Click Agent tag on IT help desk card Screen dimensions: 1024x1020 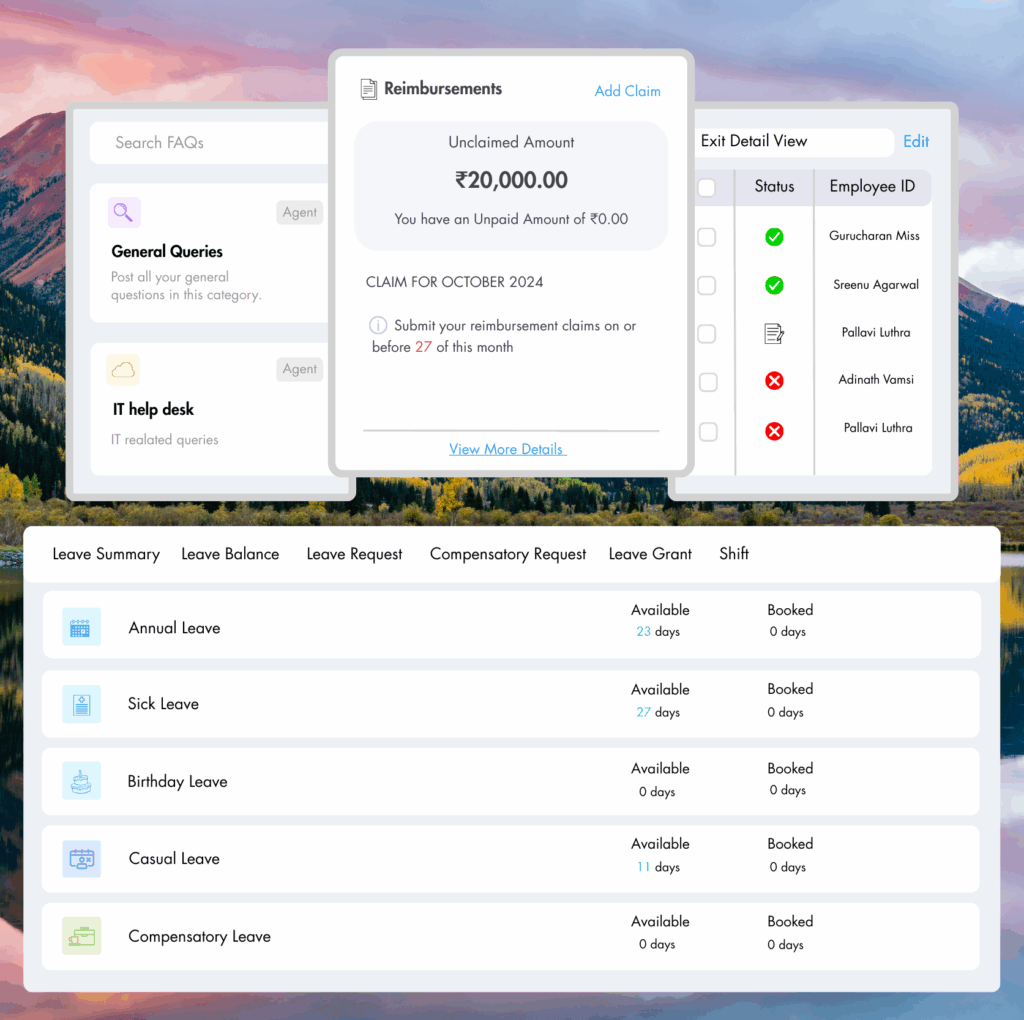[x=299, y=369]
